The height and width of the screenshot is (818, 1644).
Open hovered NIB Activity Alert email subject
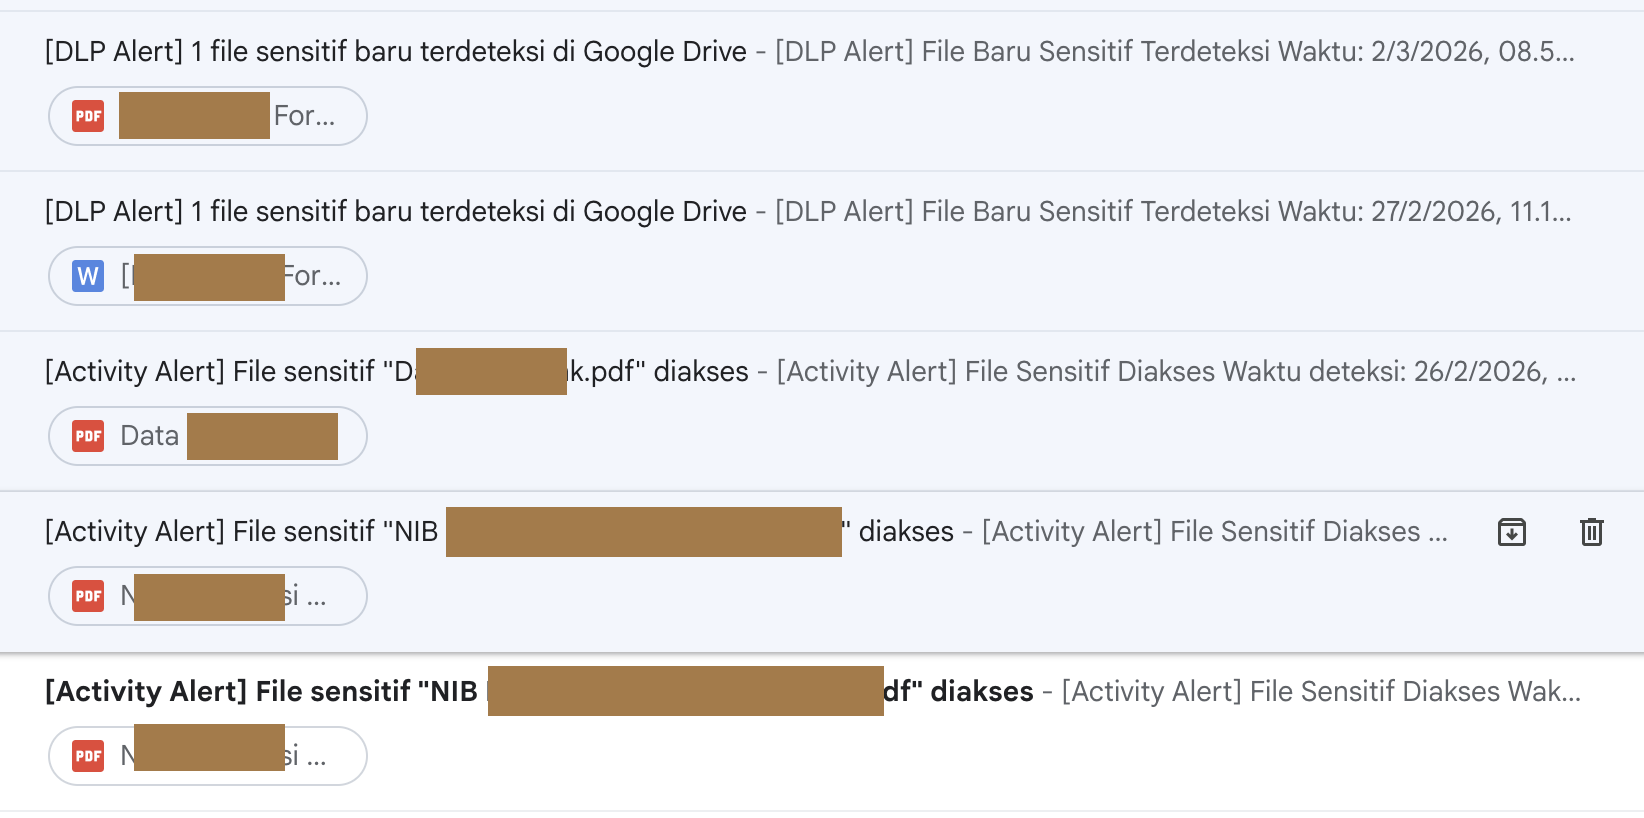240,532
